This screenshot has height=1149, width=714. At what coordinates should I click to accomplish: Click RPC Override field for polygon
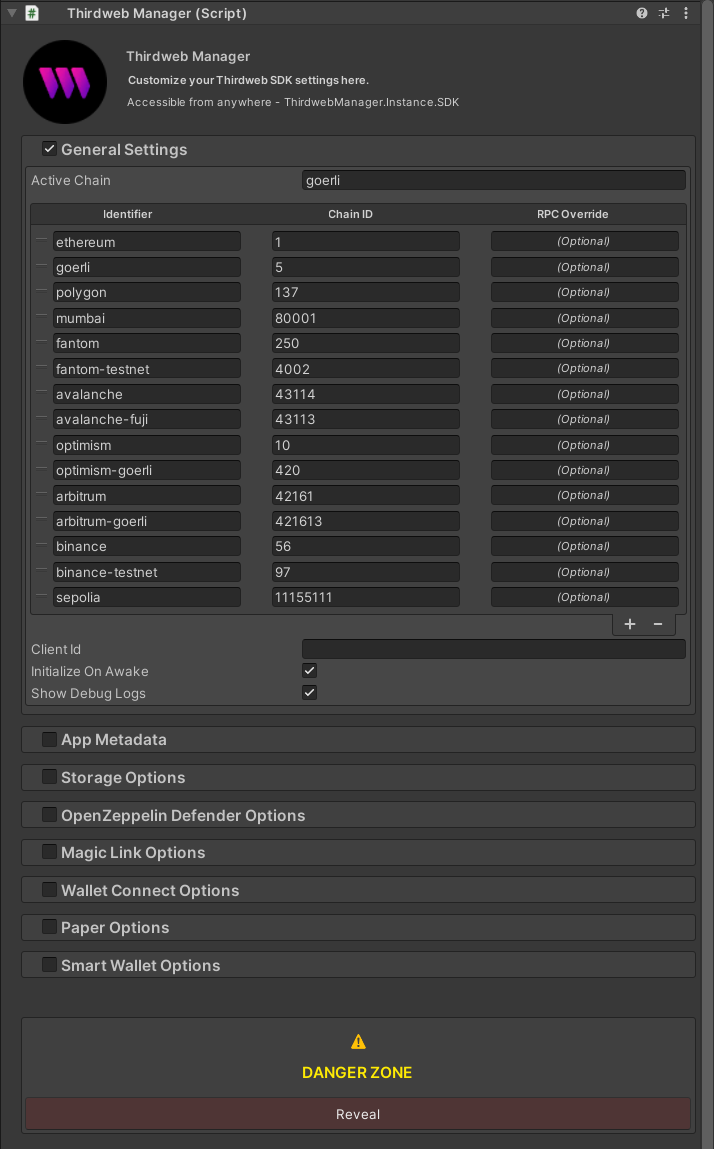click(x=584, y=292)
